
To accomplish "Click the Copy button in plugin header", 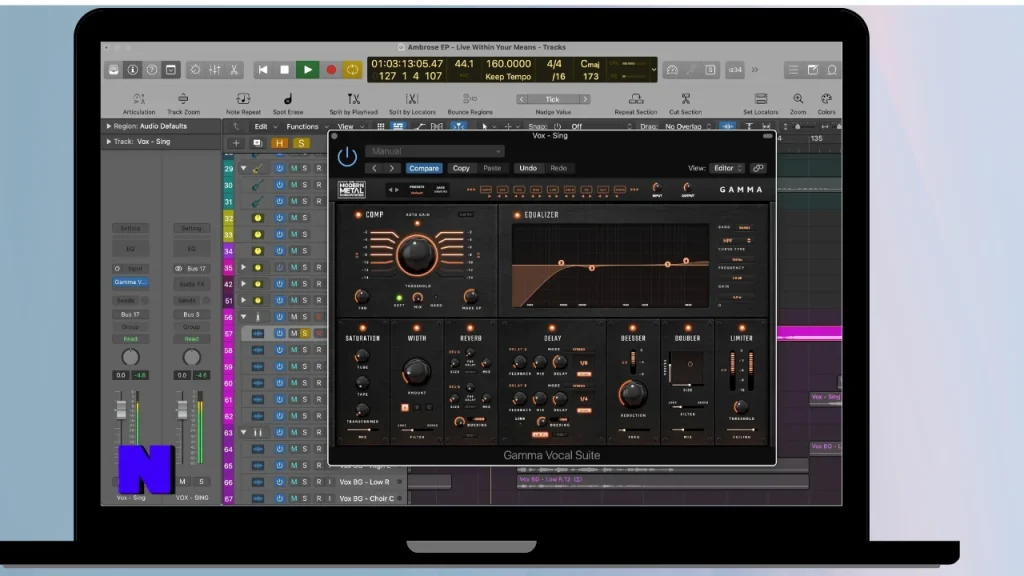I will point(461,168).
